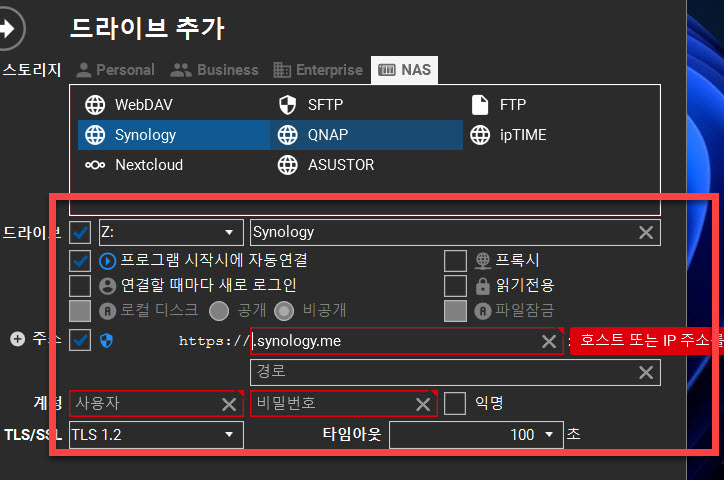The width and height of the screenshot is (724, 480).
Task: Click the red 호스트 또는 IP 주소 warning
Action: tap(646, 341)
